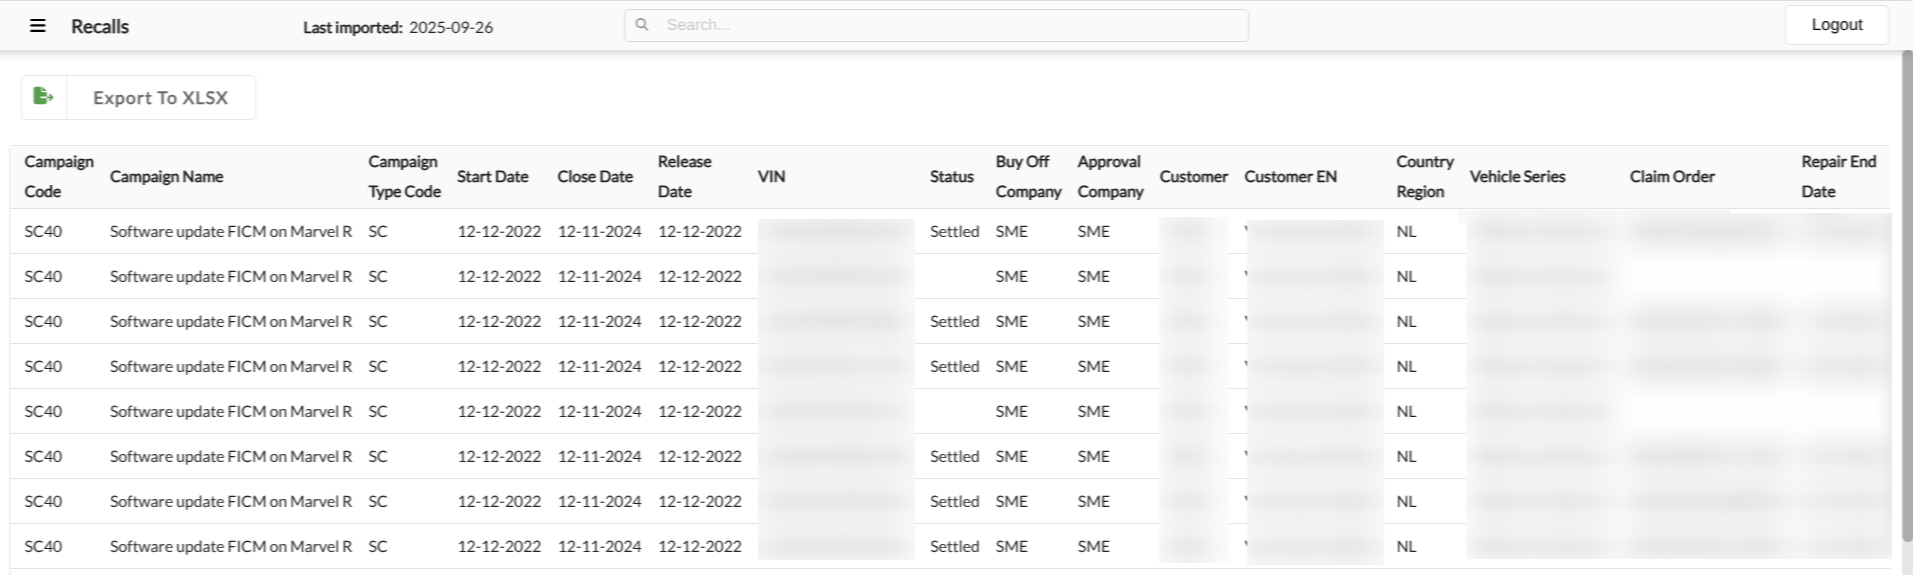Click the Buy Off Company header

click(1027, 176)
